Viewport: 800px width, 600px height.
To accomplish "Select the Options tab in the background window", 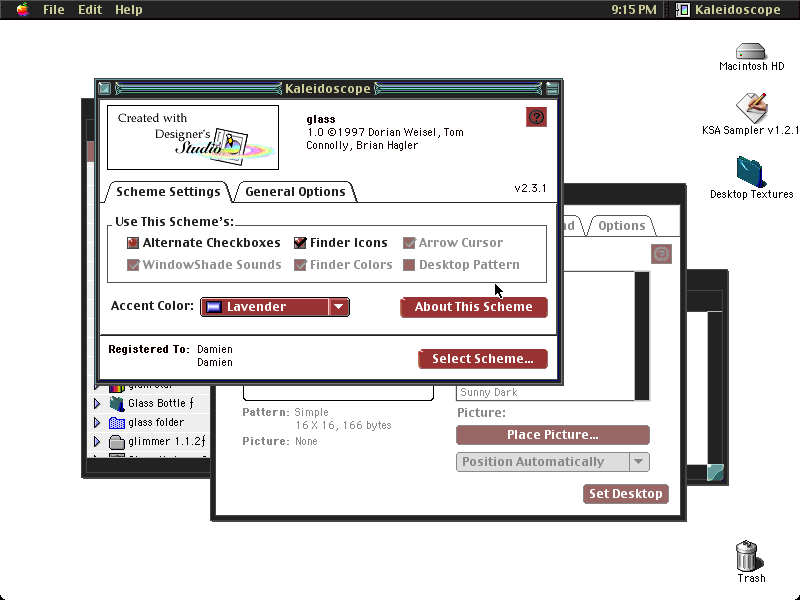I will 621,226.
